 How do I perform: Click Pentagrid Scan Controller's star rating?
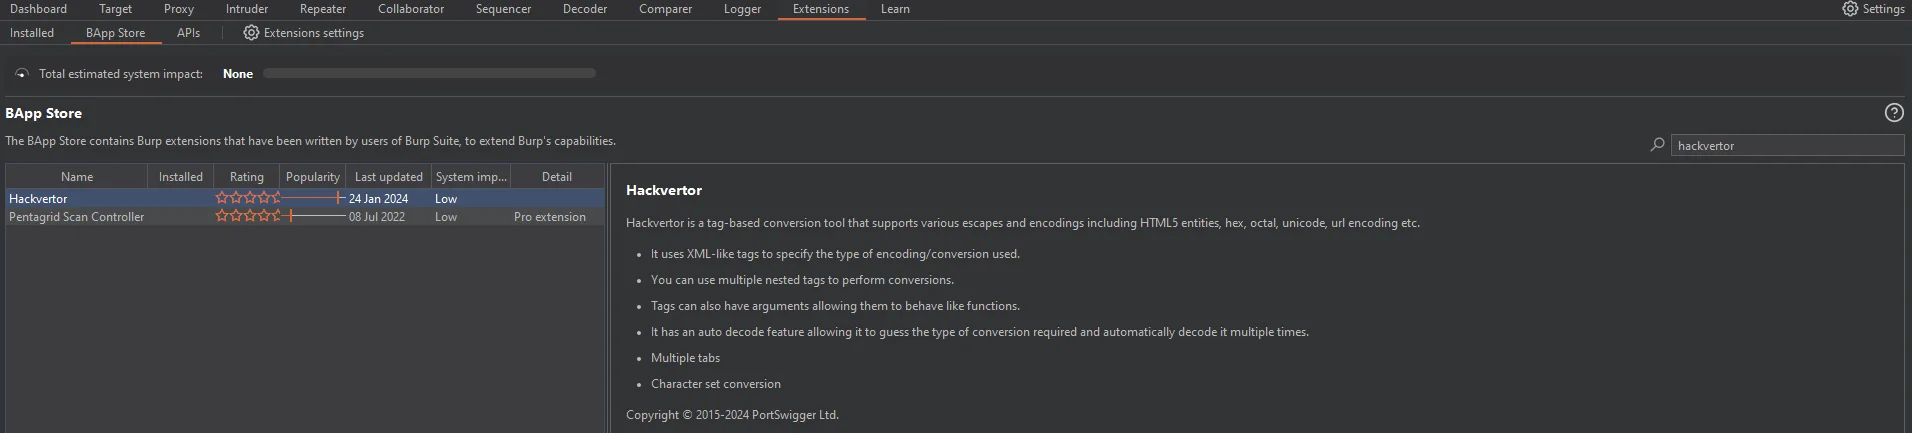coord(248,217)
